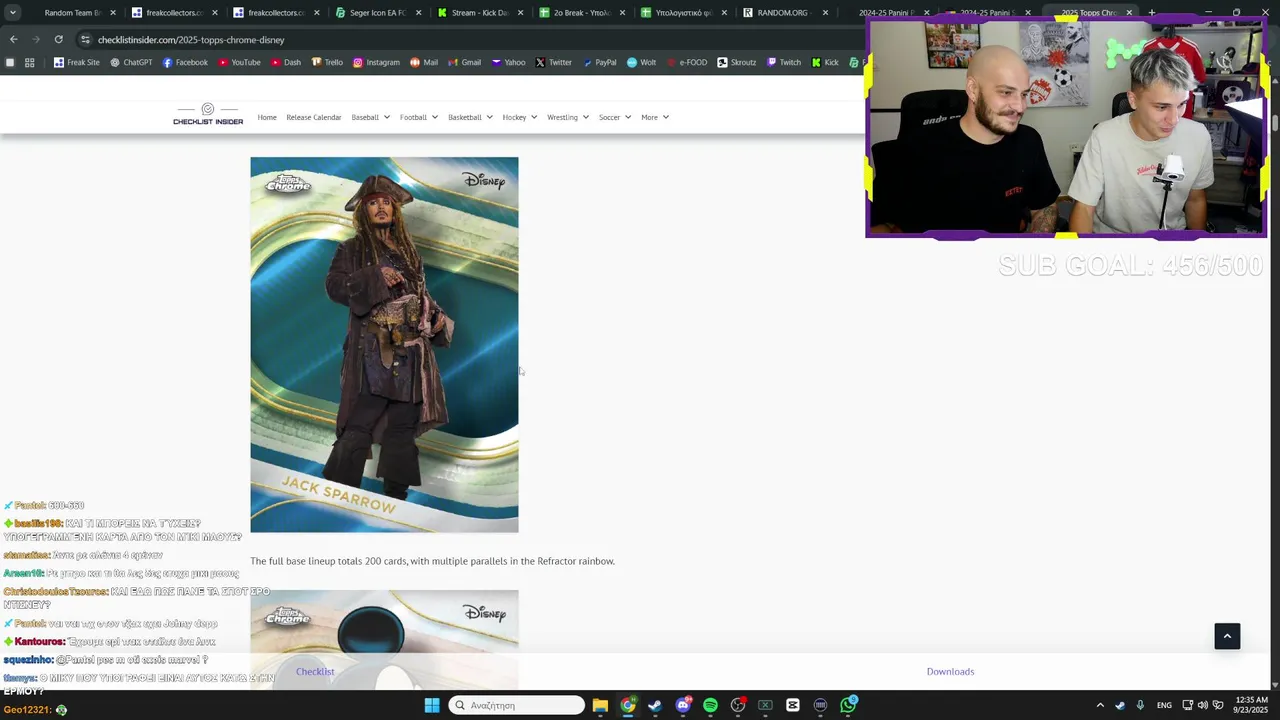Open the Windows Start menu
The width and height of the screenshot is (1280, 720).
[432, 705]
